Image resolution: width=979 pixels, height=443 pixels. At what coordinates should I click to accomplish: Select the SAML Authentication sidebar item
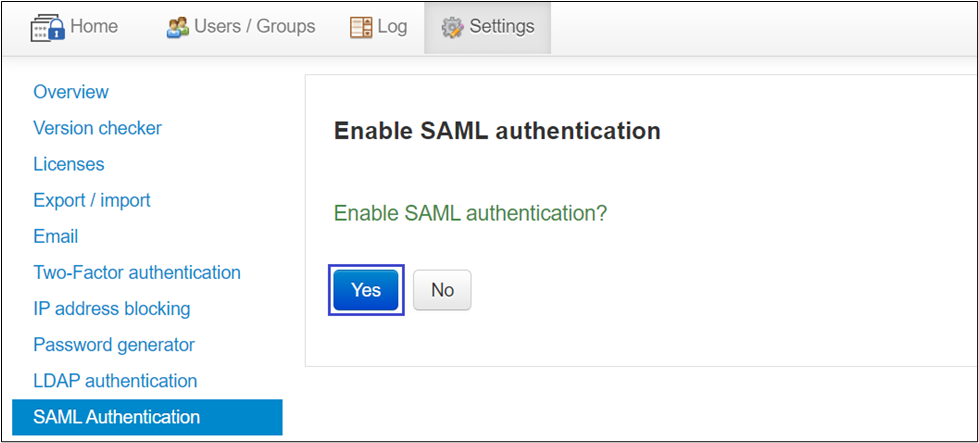pyautogui.click(x=117, y=417)
